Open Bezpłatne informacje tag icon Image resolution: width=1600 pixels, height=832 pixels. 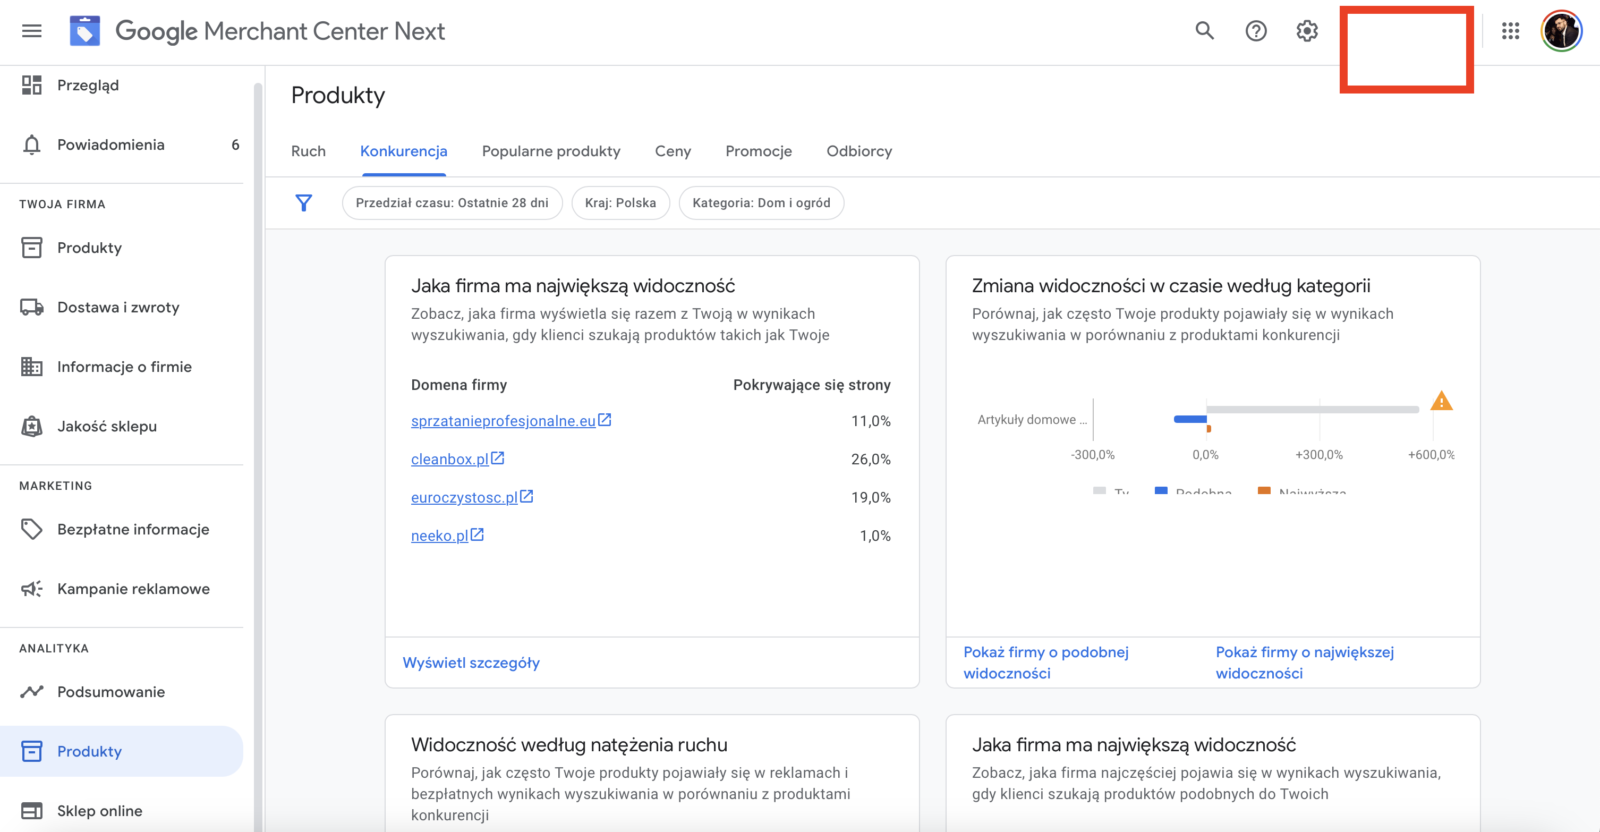click(32, 529)
